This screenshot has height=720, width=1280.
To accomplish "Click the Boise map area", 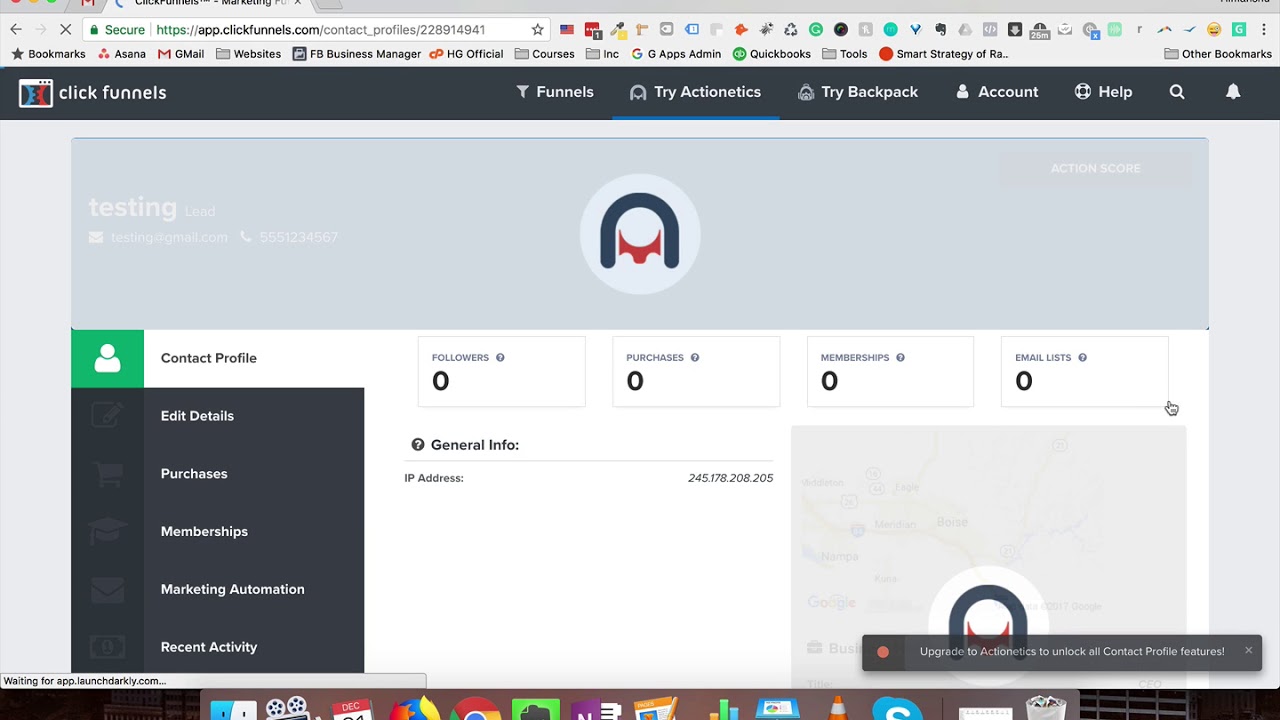I will pos(952,522).
